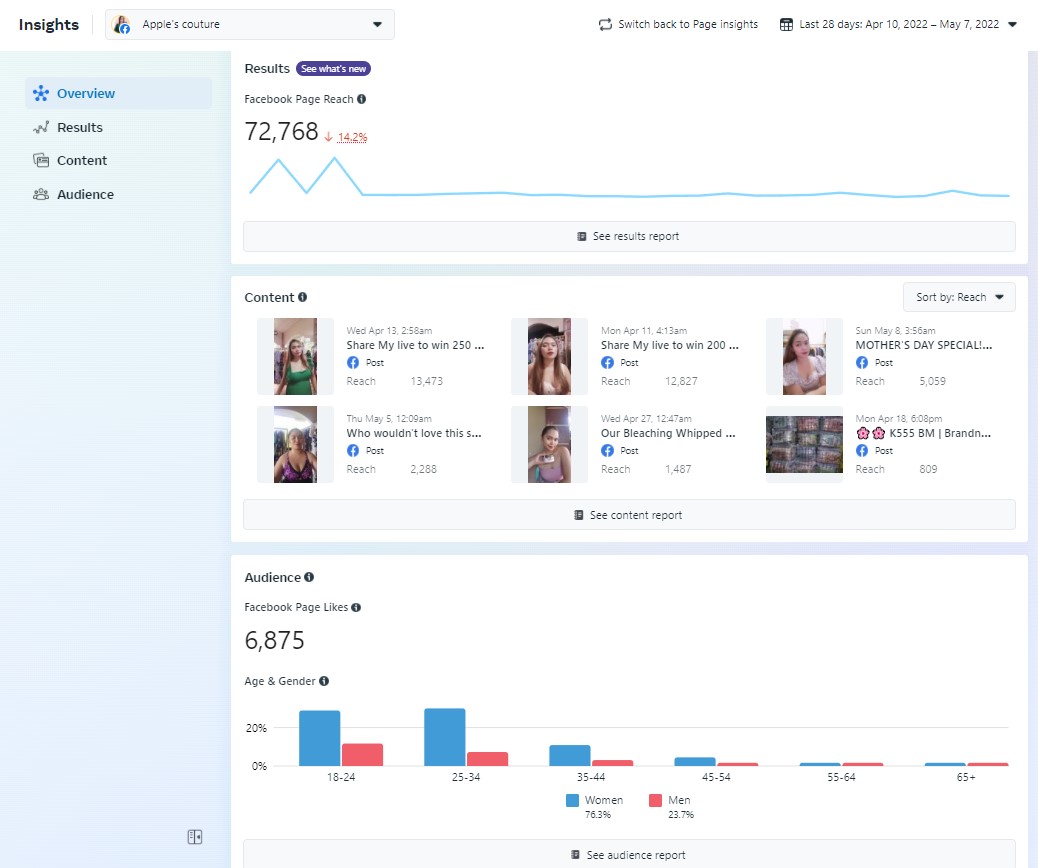The height and width of the screenshot is (868, 1038).
Task: Click the info icon beside Facebook Page Reach
Action: [x=361, y=99]
